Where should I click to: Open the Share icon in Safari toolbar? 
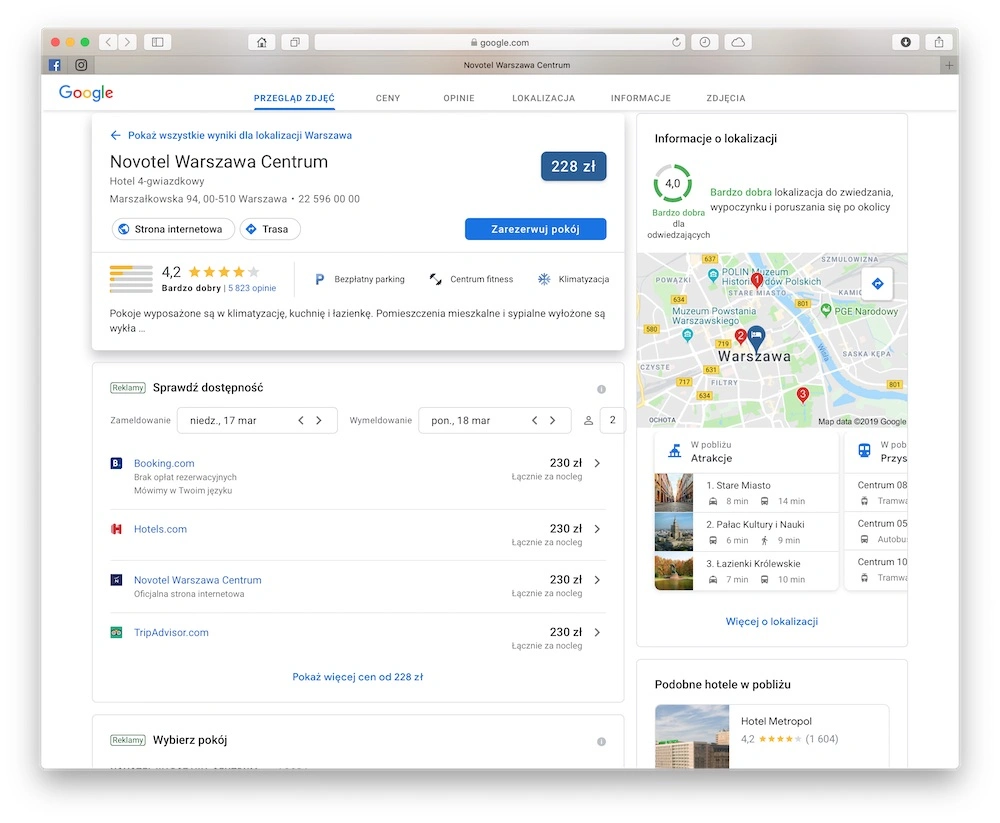point(939,42)
